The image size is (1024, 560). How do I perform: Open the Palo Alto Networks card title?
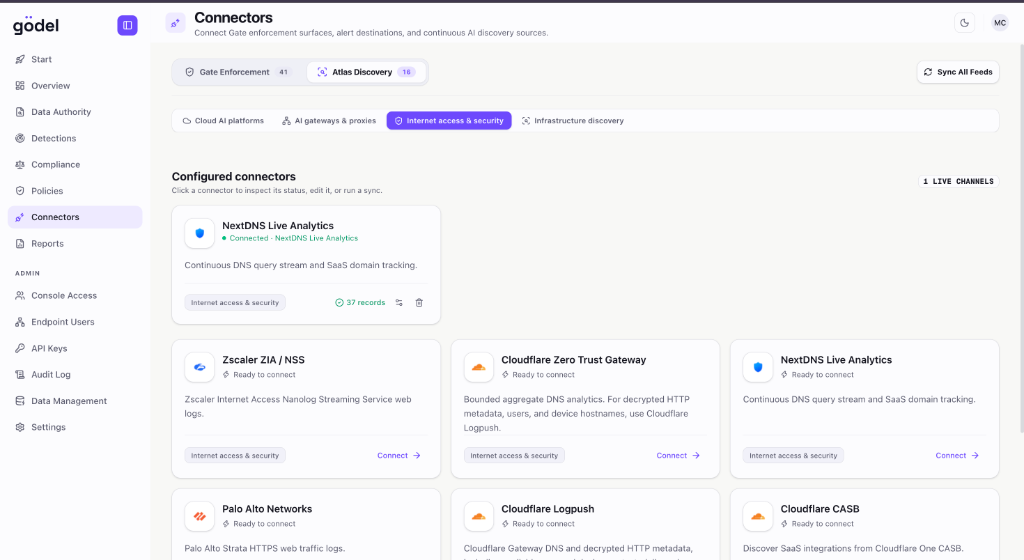[x=267, y=509]
